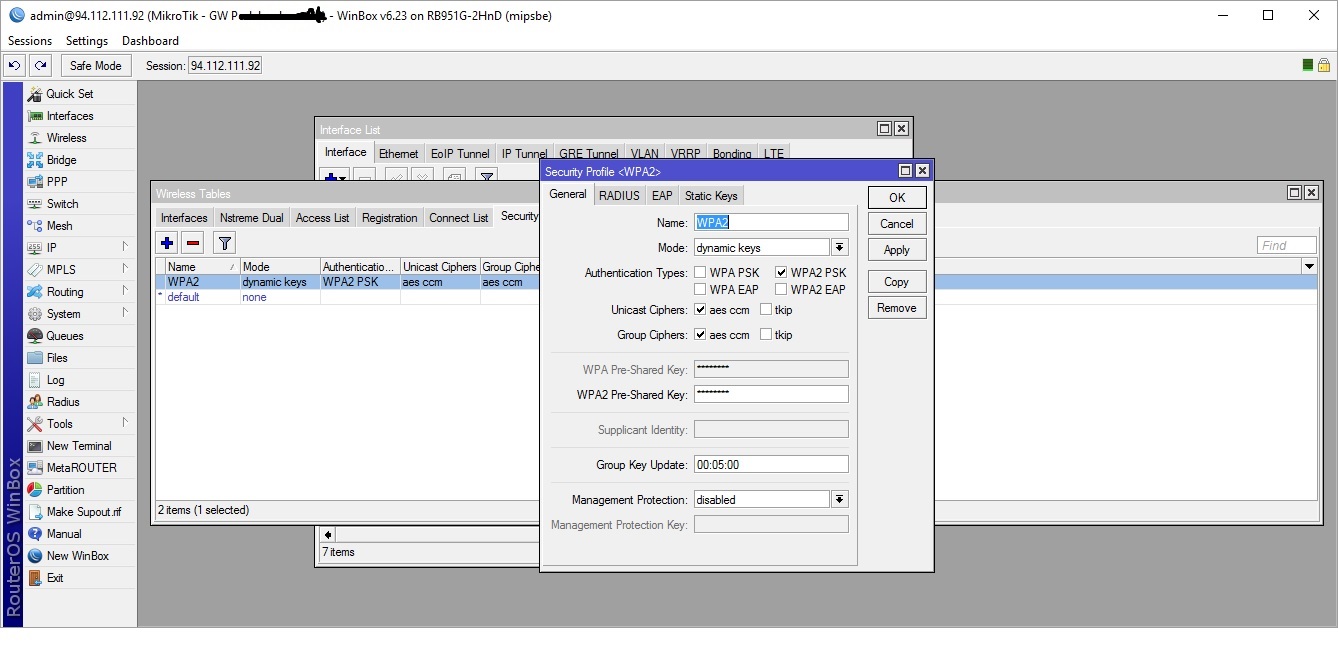Click the lock icon in top-right toolbar

click(1323, 65)
